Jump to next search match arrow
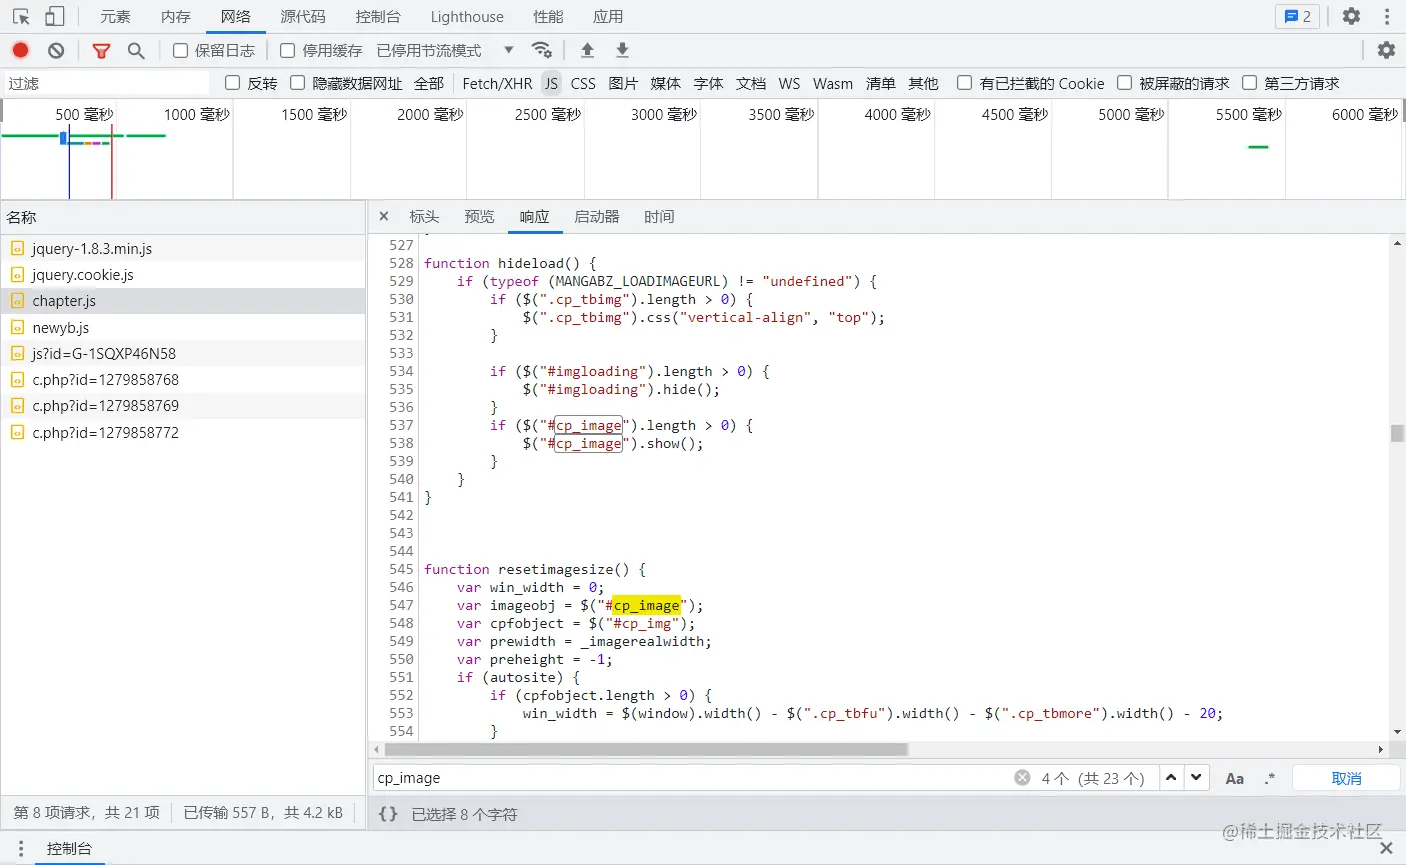Image resolution: width=1406 pixels, height=865 pixels. point(1196,778)
